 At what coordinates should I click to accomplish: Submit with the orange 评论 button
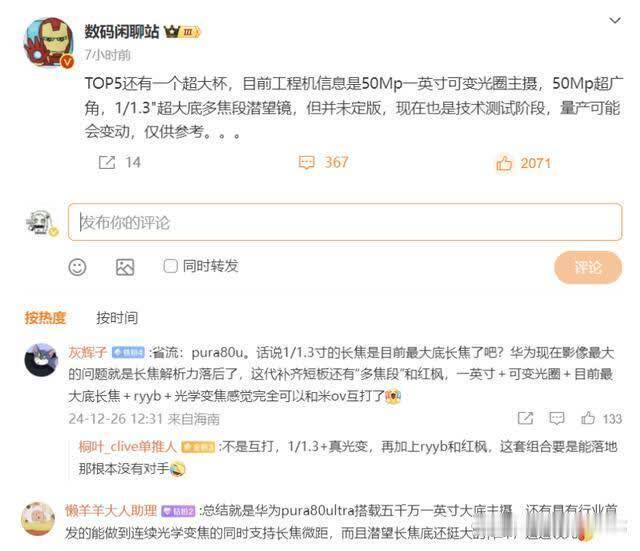[588, 267]
